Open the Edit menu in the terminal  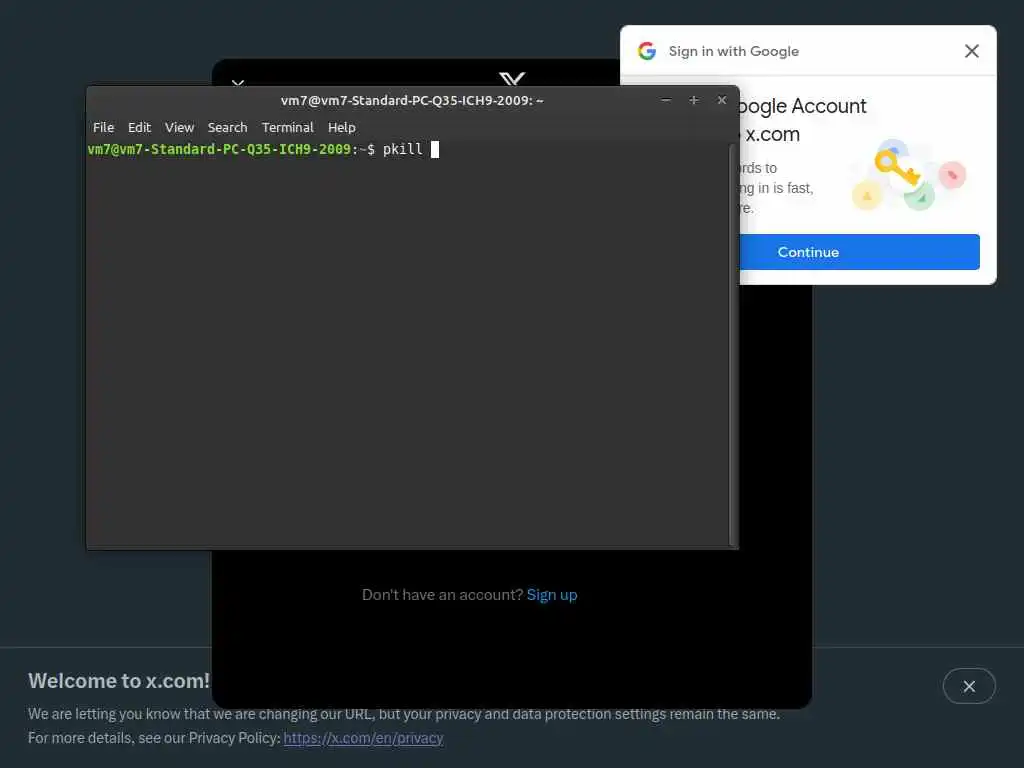pyautogui.click(x=139, y=127)
